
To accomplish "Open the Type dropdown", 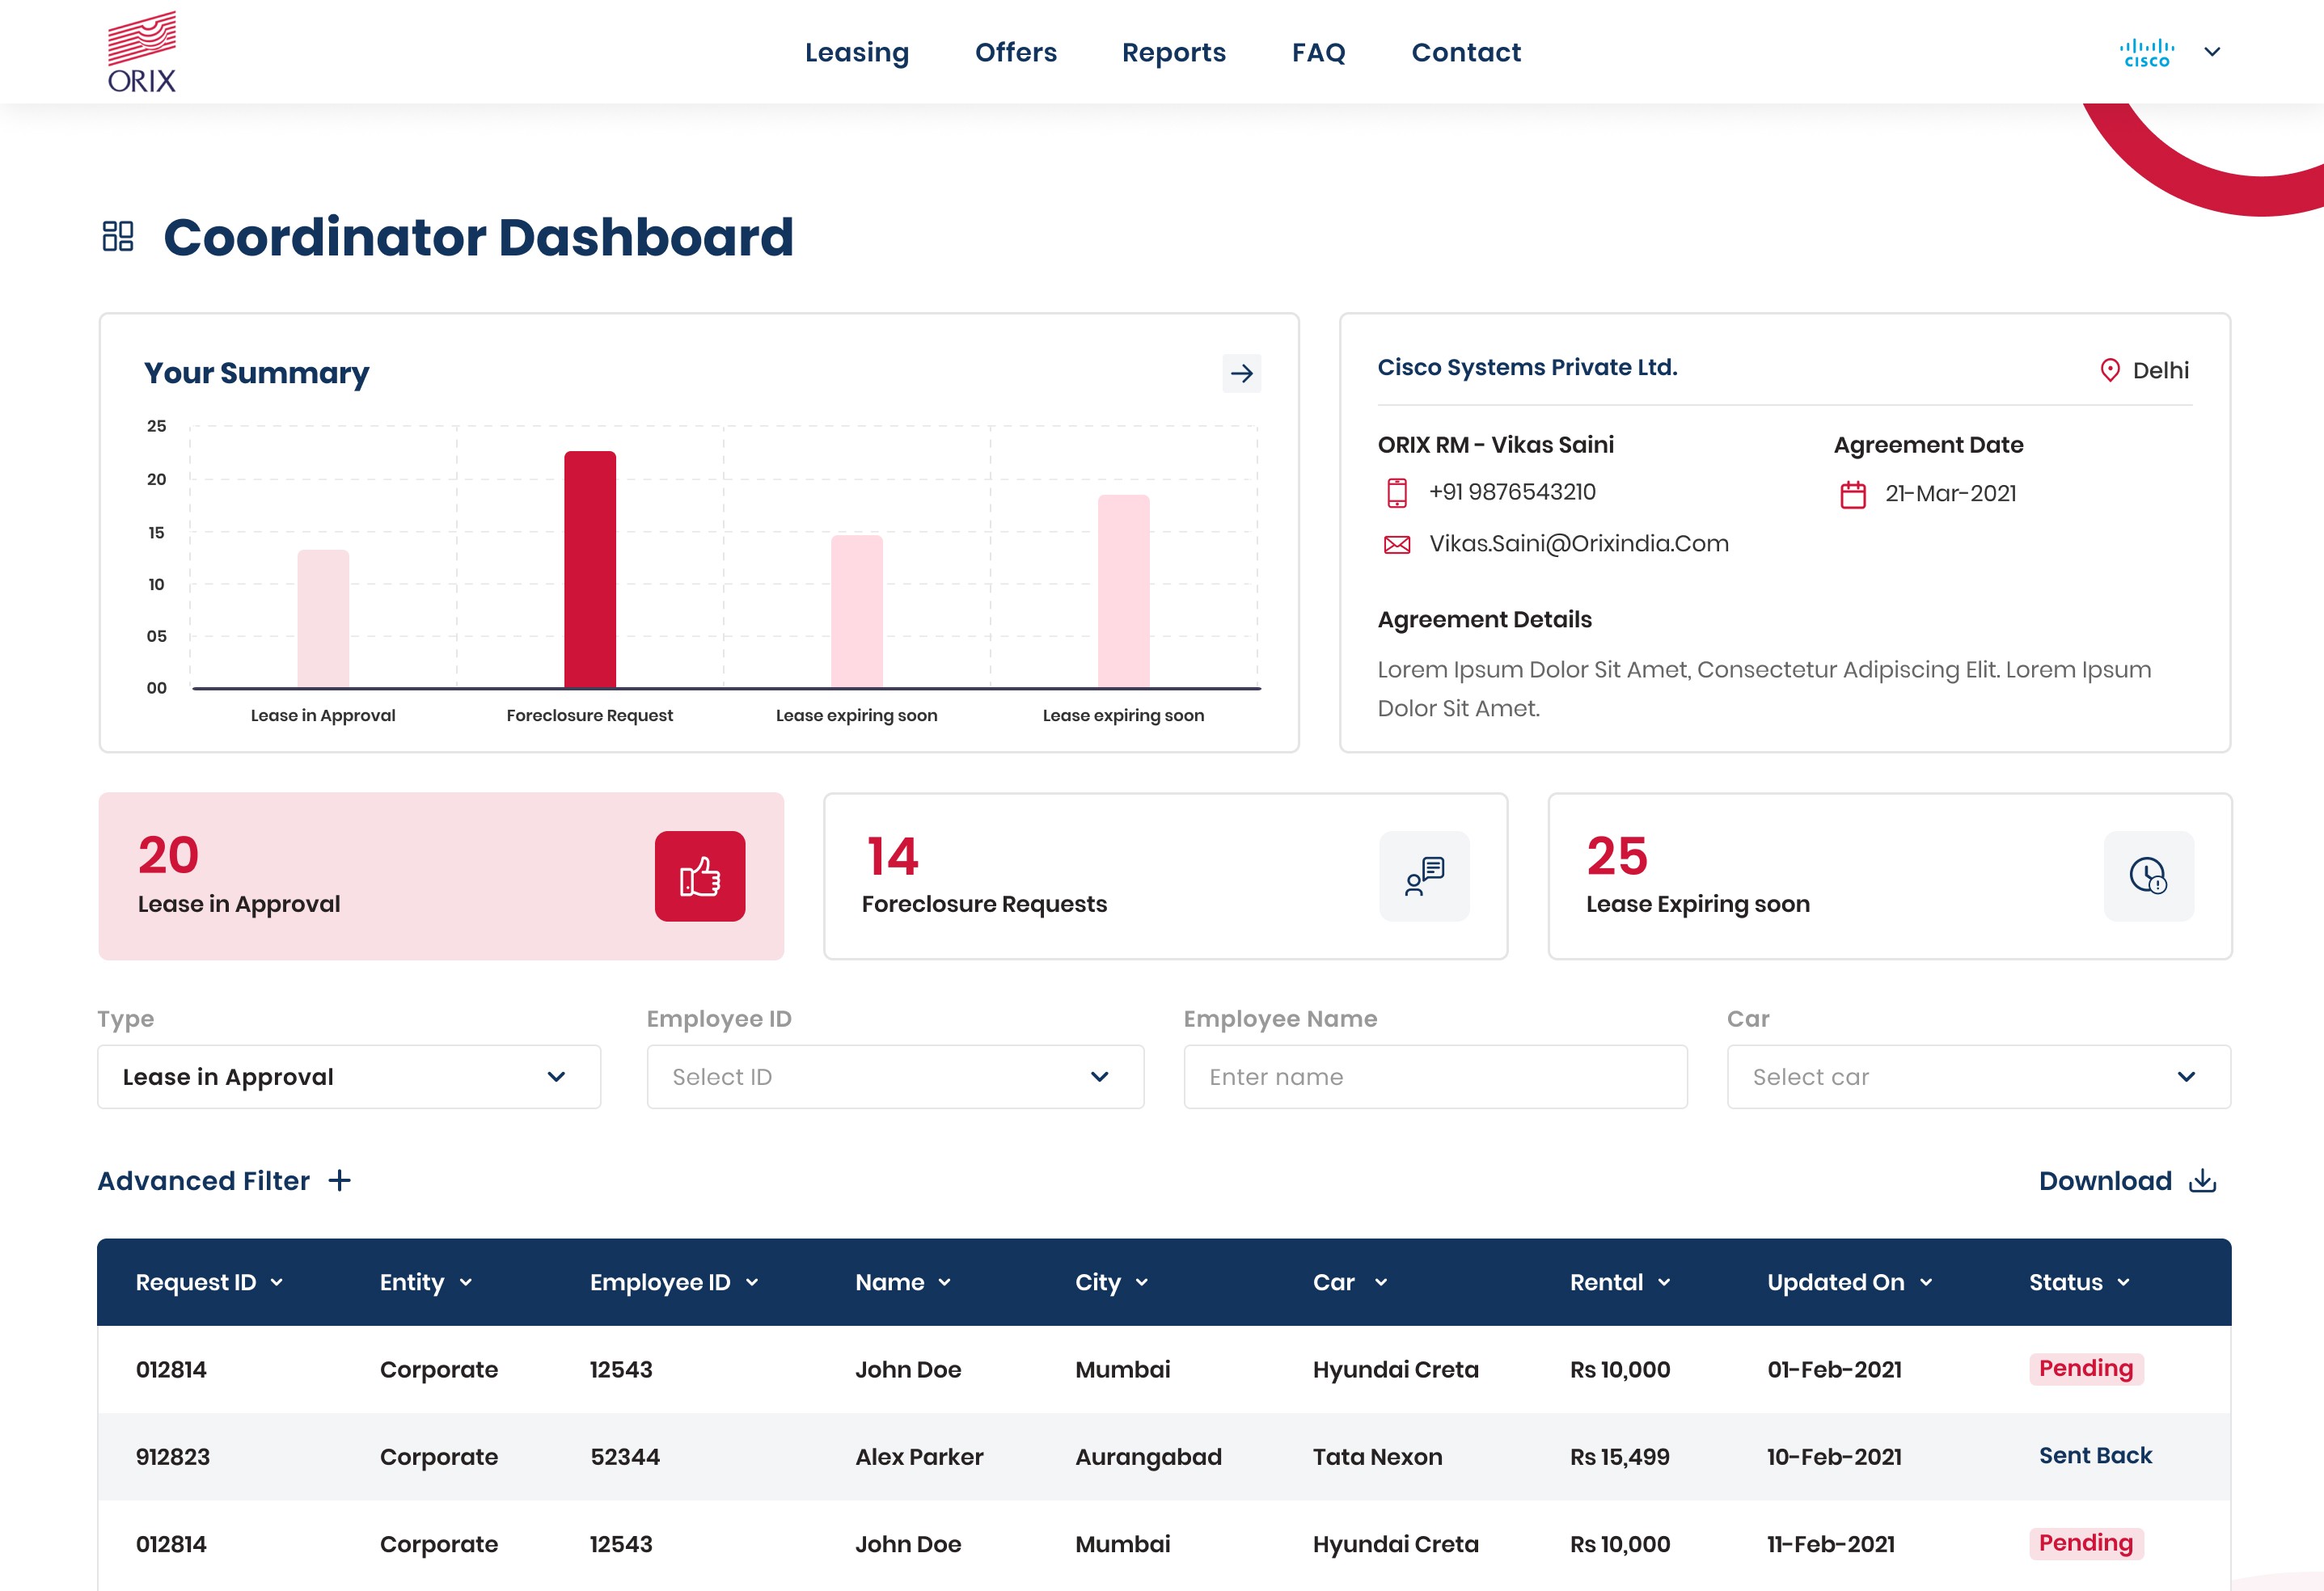I will pyautogui.click(x=349, y=1077).
